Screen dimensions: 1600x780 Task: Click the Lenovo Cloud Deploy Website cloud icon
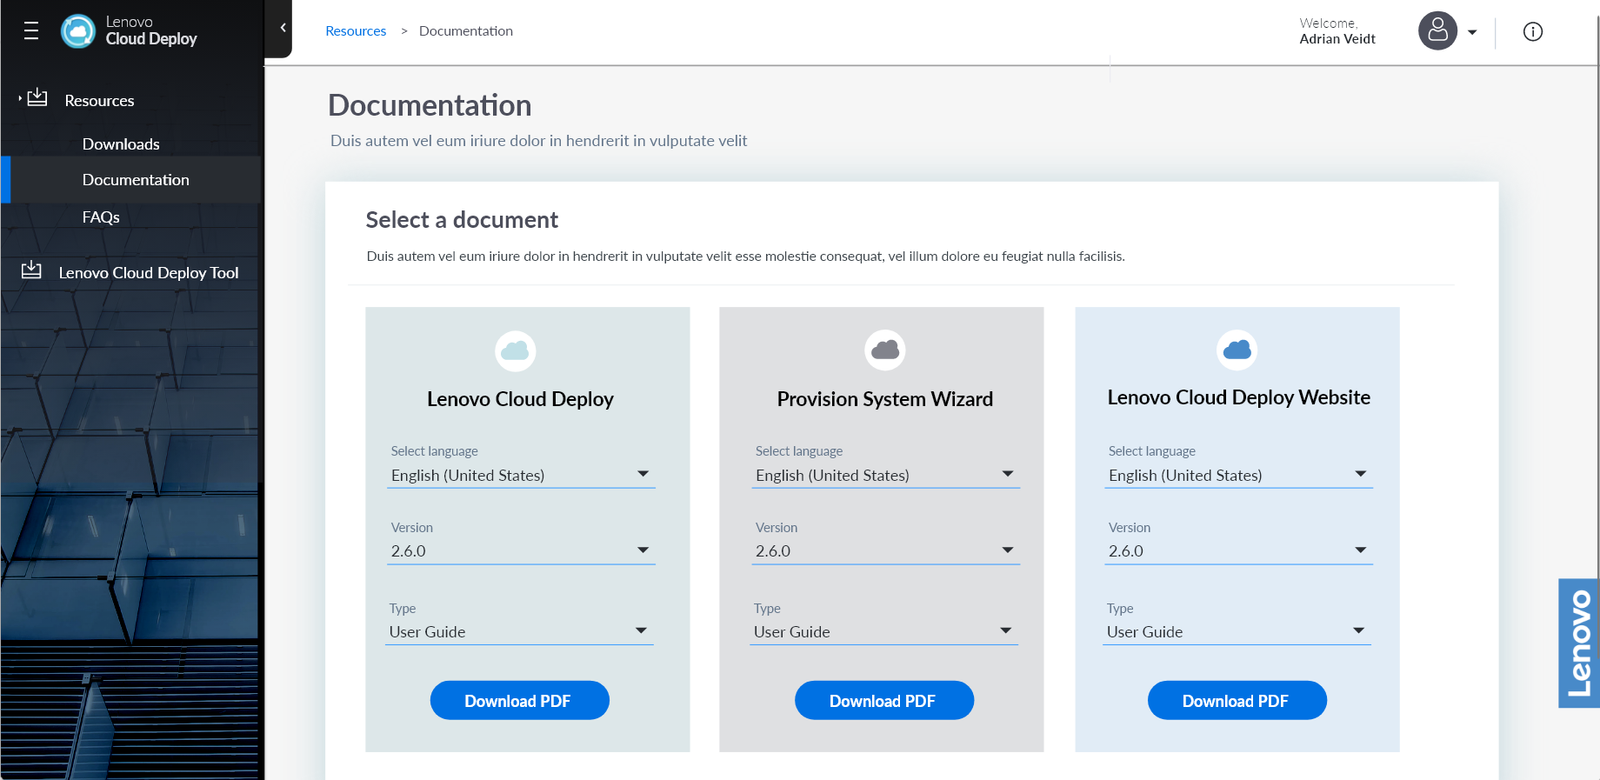pyautogui.click(x=1237, y=350)
